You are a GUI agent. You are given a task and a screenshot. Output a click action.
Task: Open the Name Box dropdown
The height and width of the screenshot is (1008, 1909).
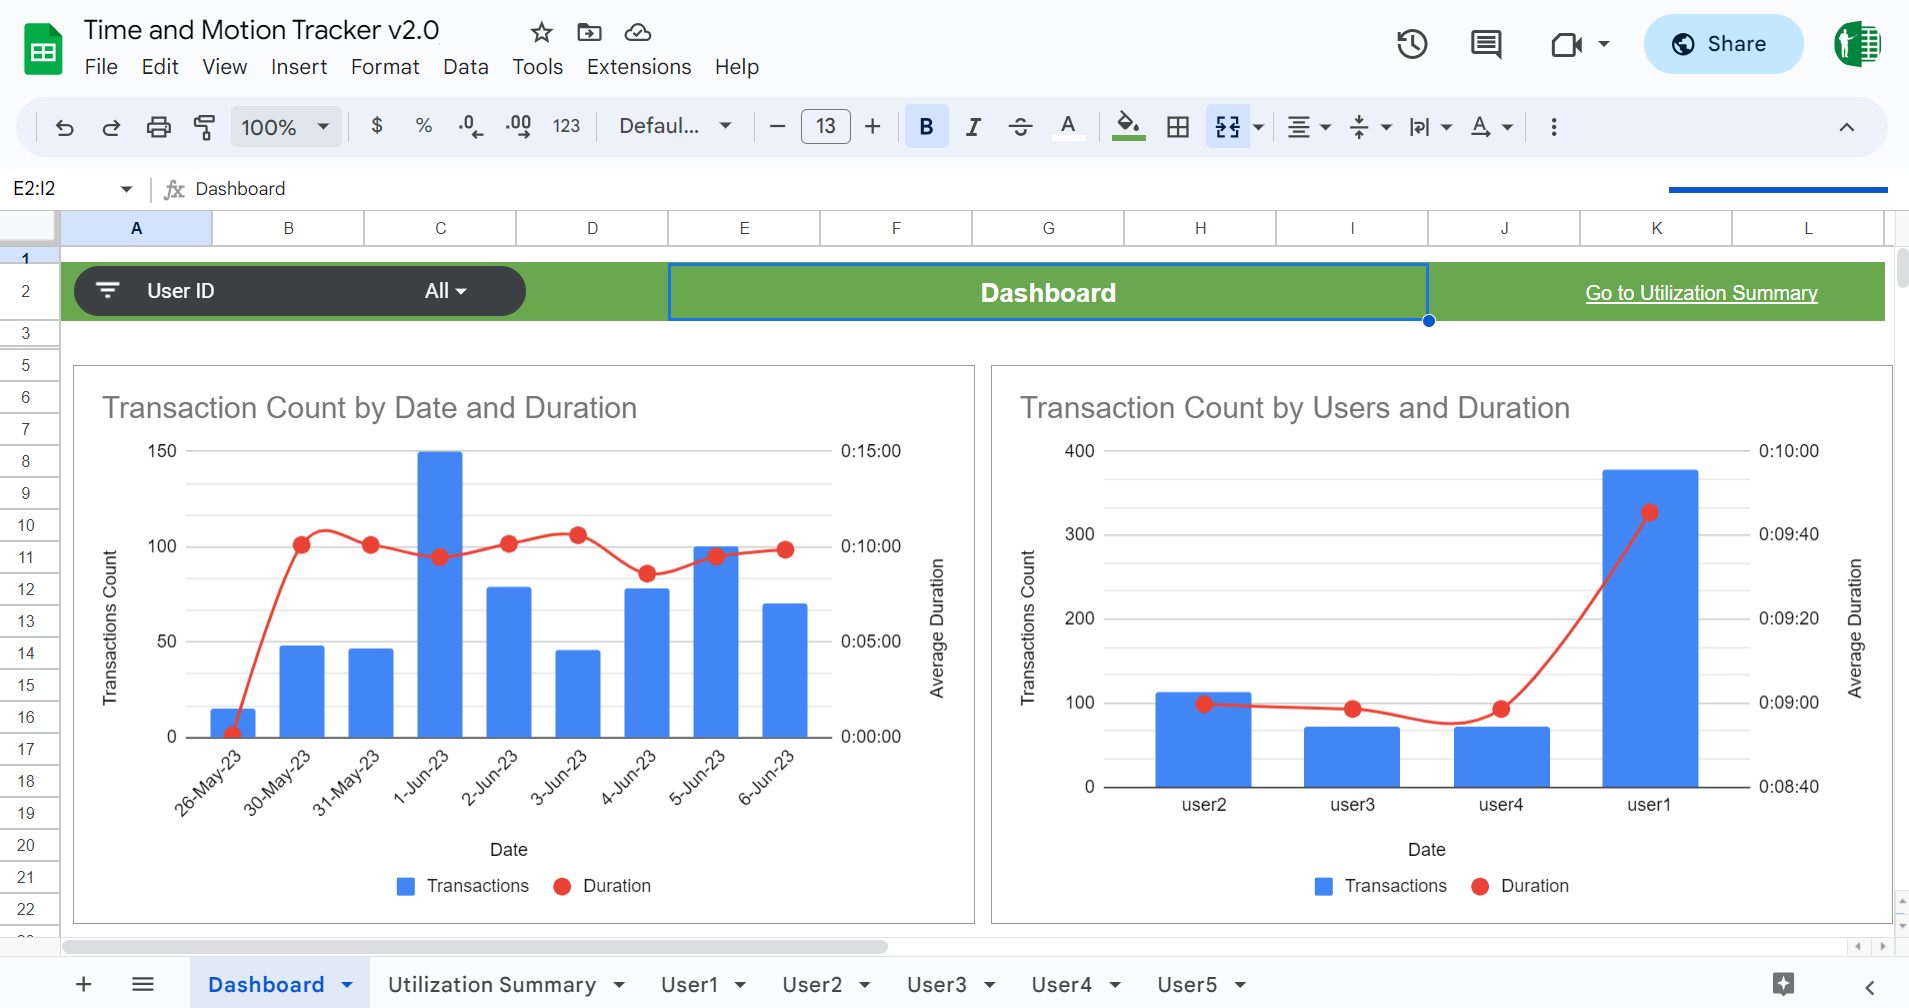coord(126,189)
